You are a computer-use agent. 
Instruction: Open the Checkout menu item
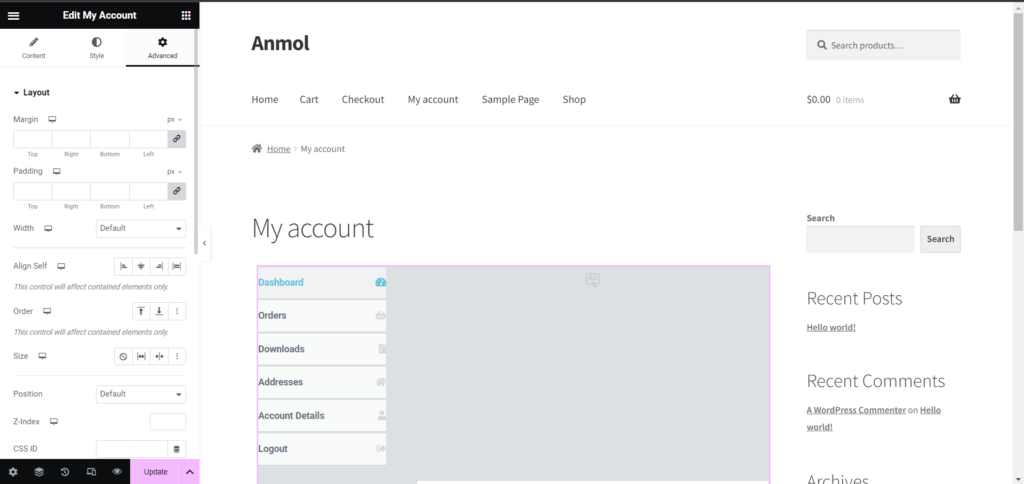click(x=363, y=99)
